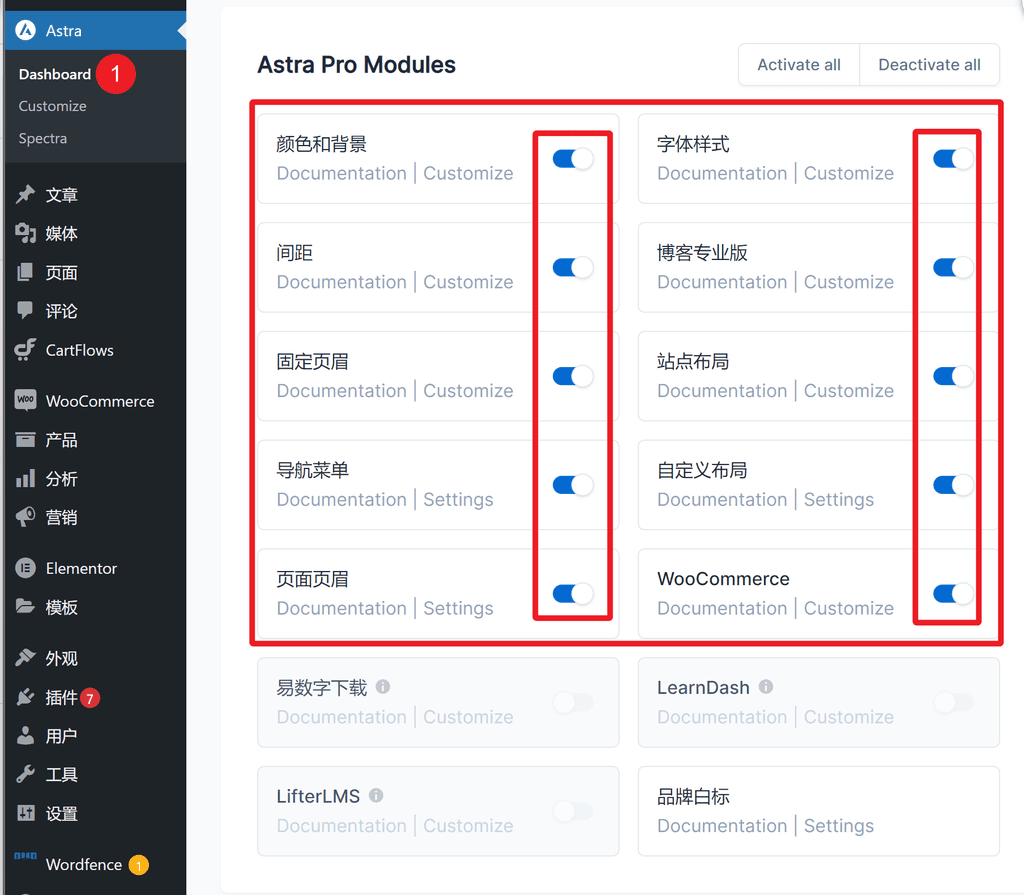Open Documentation link for 博客专业版
The width and height of the screenshot is (1024, 895).
722,282
